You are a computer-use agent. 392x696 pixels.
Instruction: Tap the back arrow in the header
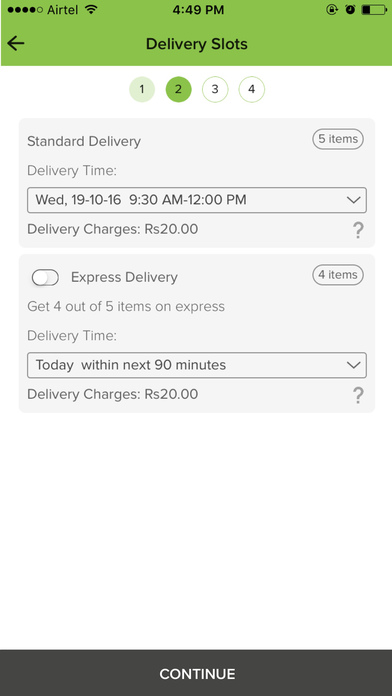point(16,44)
